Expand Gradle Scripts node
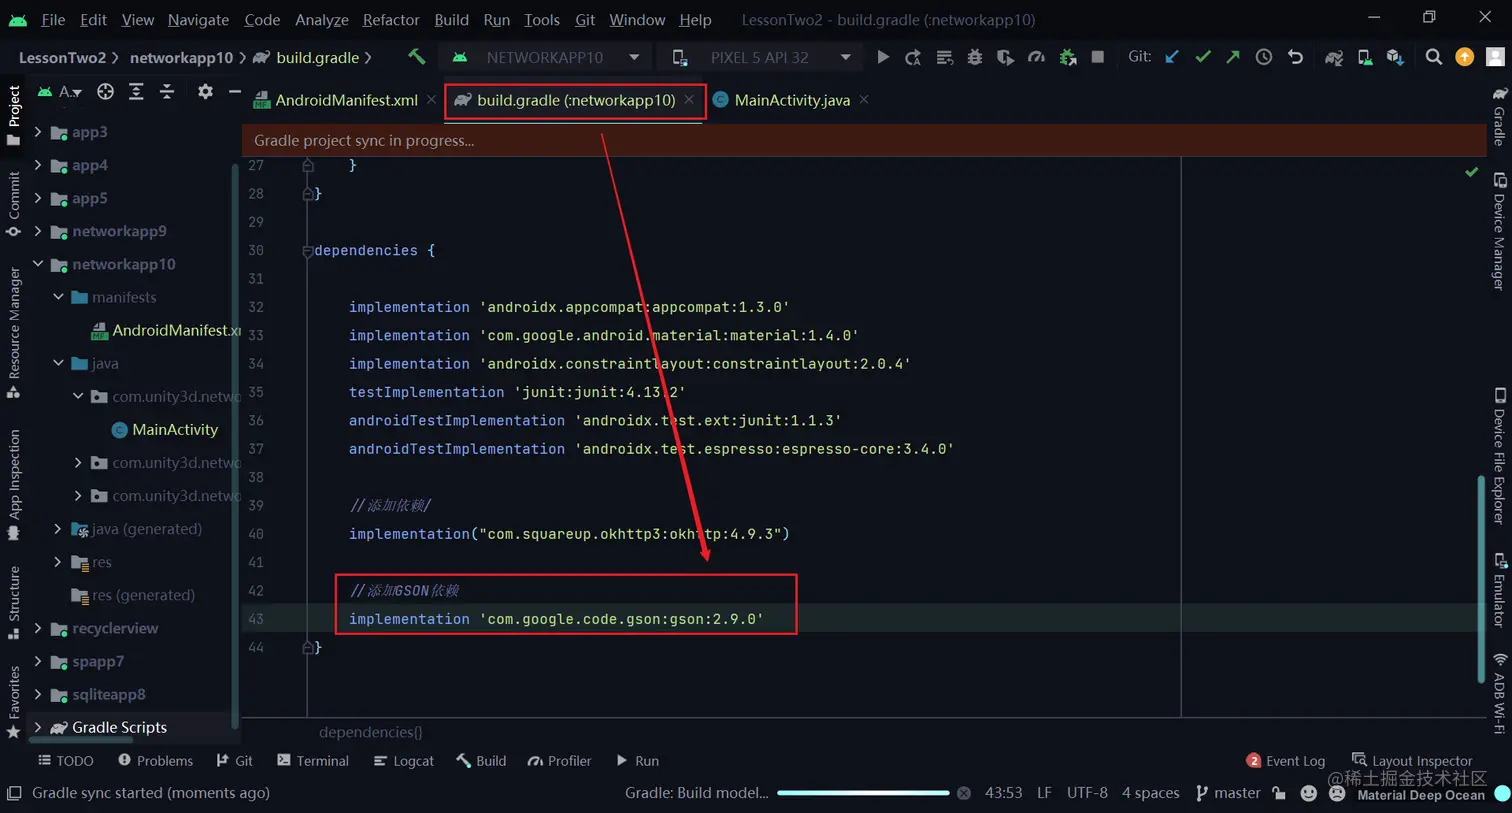 [x=38, y=727]
